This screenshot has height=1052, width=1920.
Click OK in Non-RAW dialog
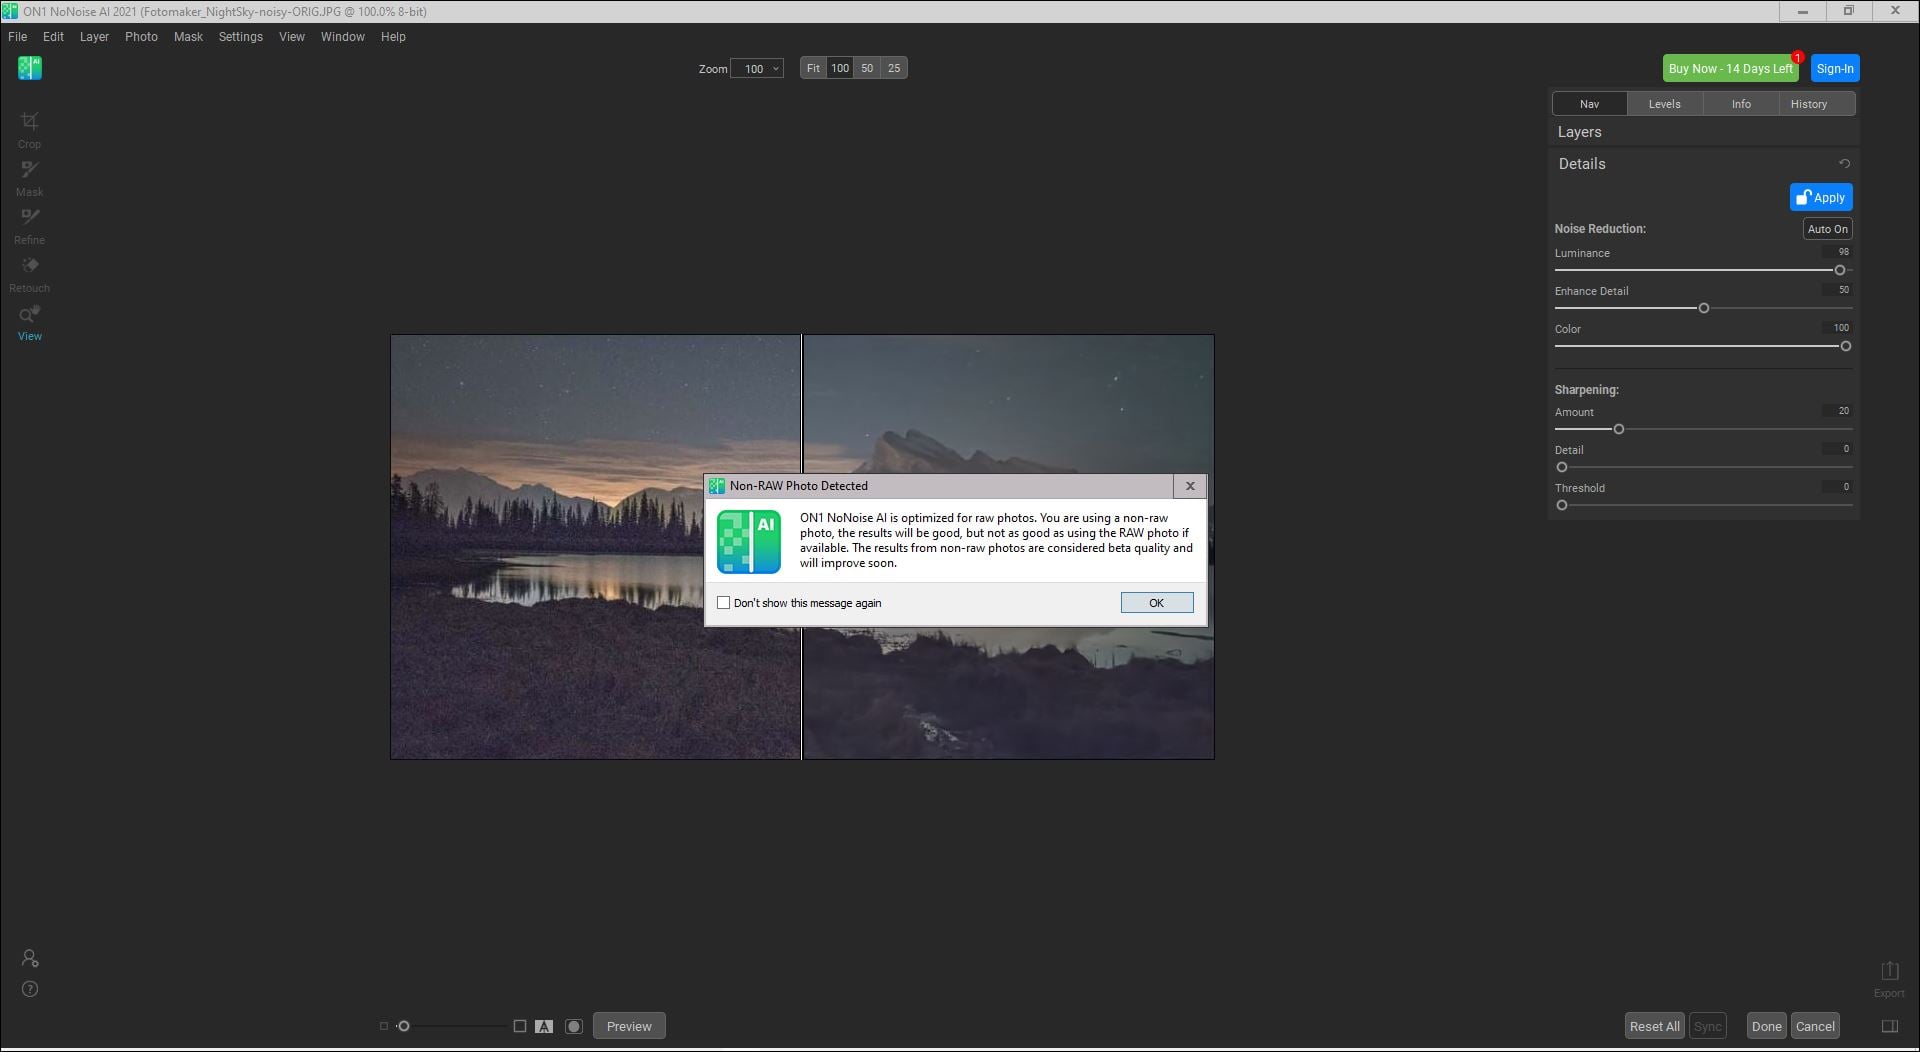(1156, 603)
